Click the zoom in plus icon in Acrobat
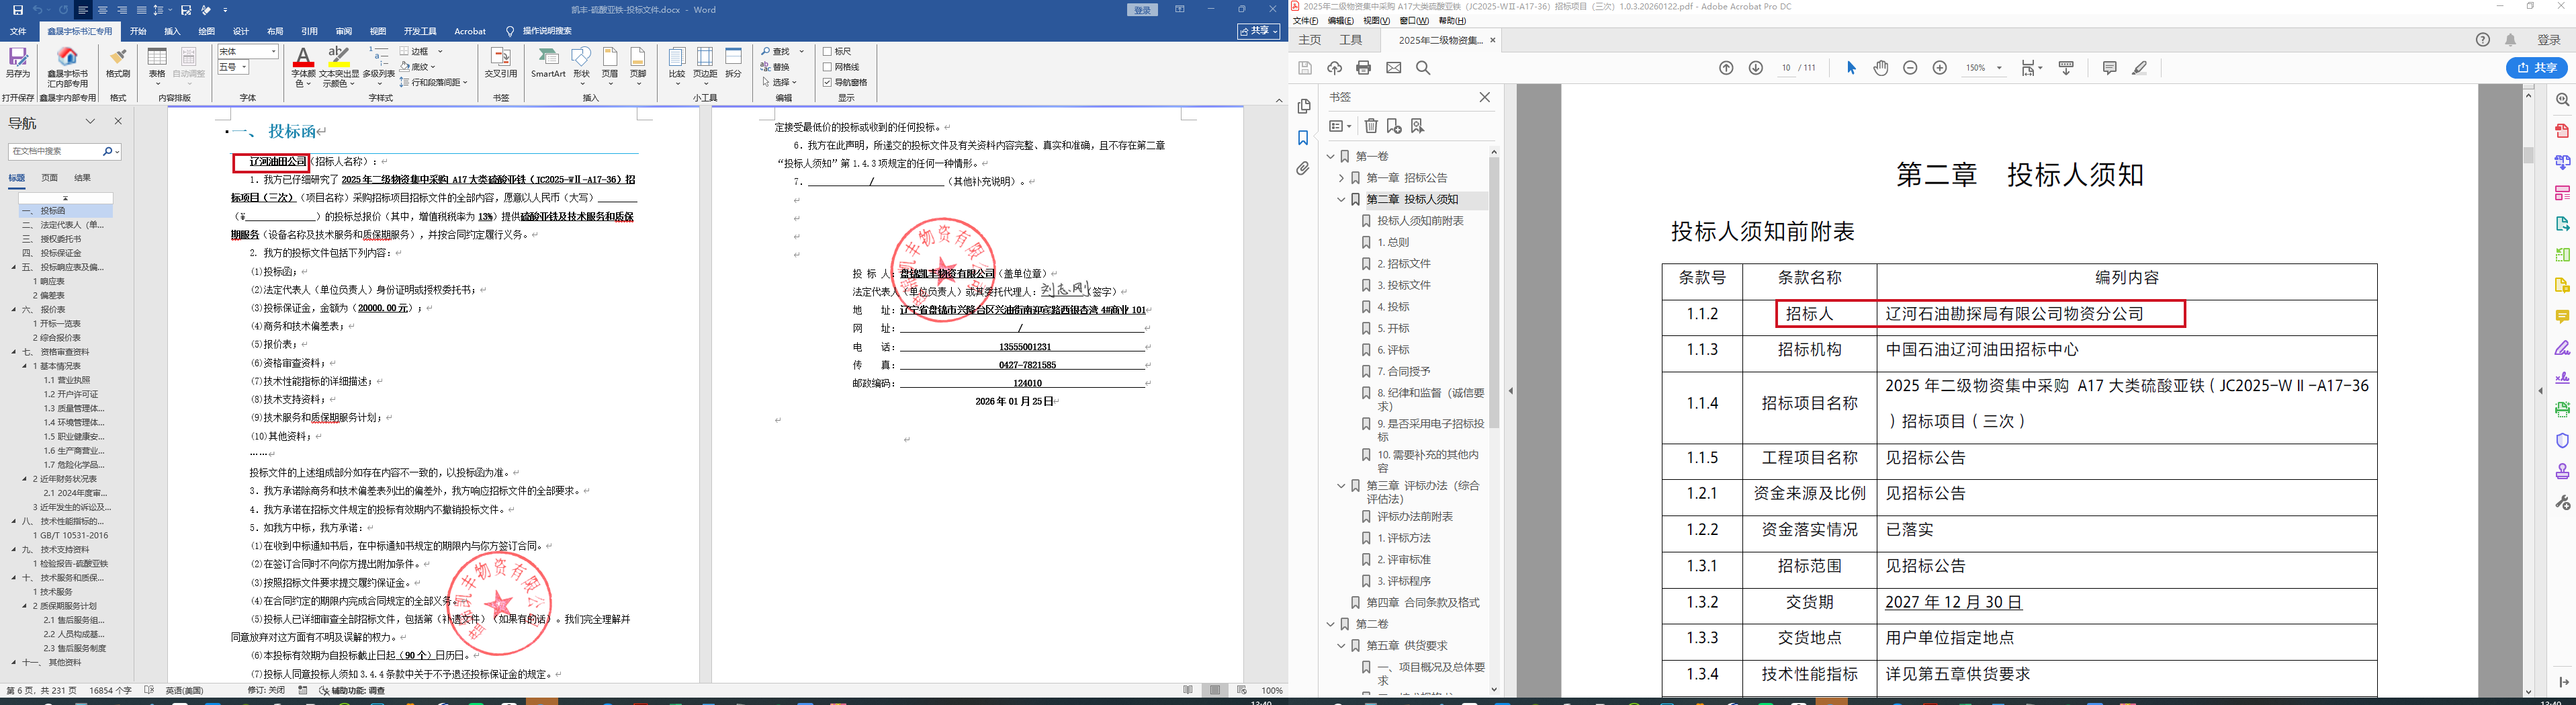The height and width of the screenshot is (705, 2576). tap(1939, 68)
